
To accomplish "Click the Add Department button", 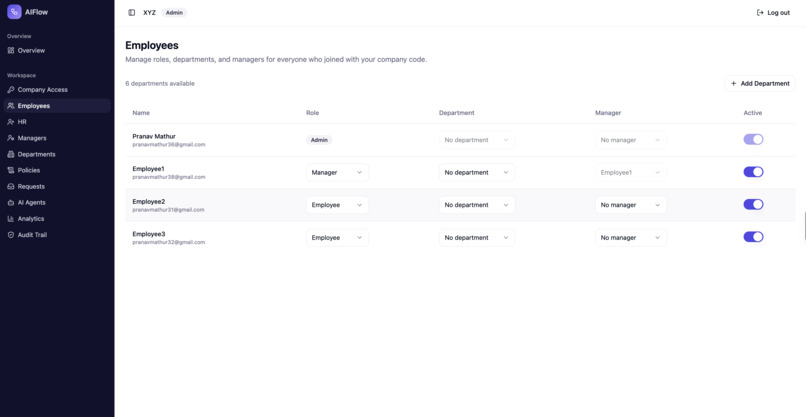I will tap(760, 83).
